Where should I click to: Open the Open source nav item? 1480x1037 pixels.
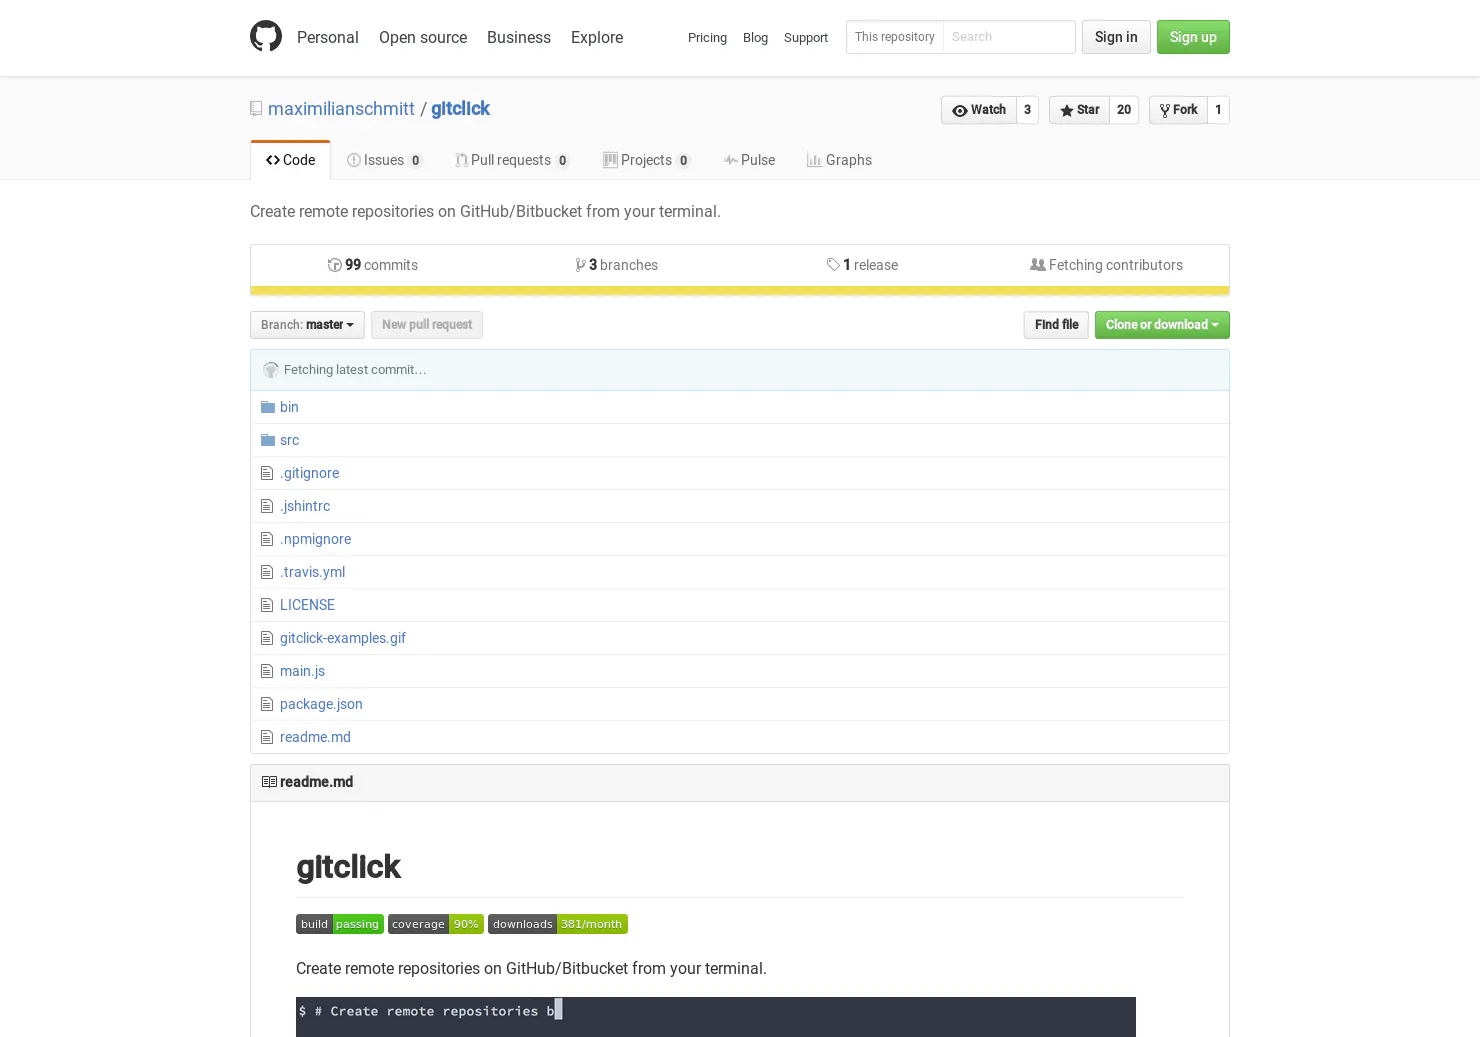[x=423, y=37]
